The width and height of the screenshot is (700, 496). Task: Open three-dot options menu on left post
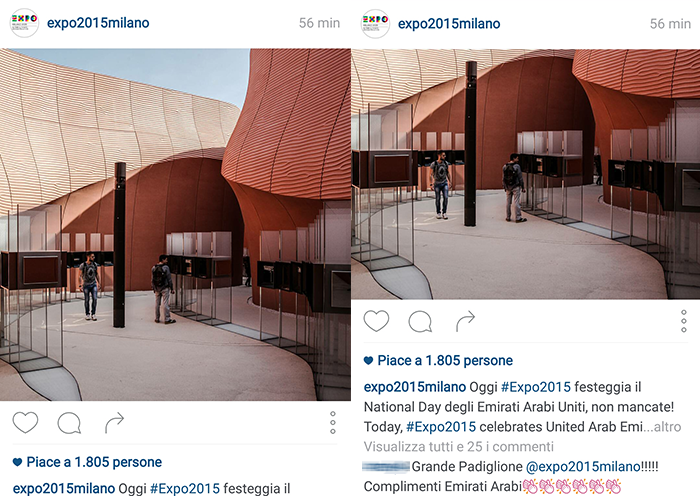[x=333, y=422]
